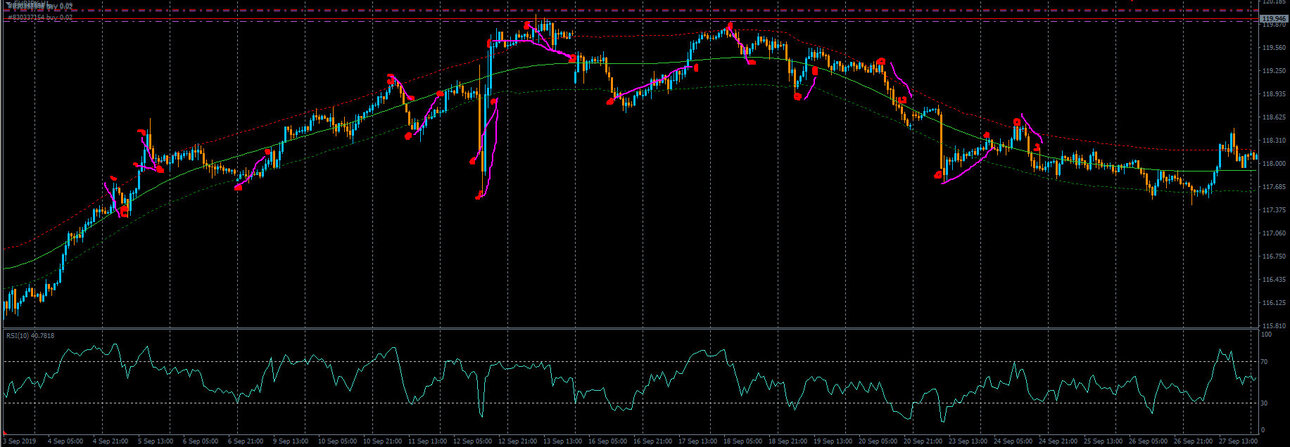1290x447 pixels.
Task: Click price scale value 116.750
Action: [1273, 256]
